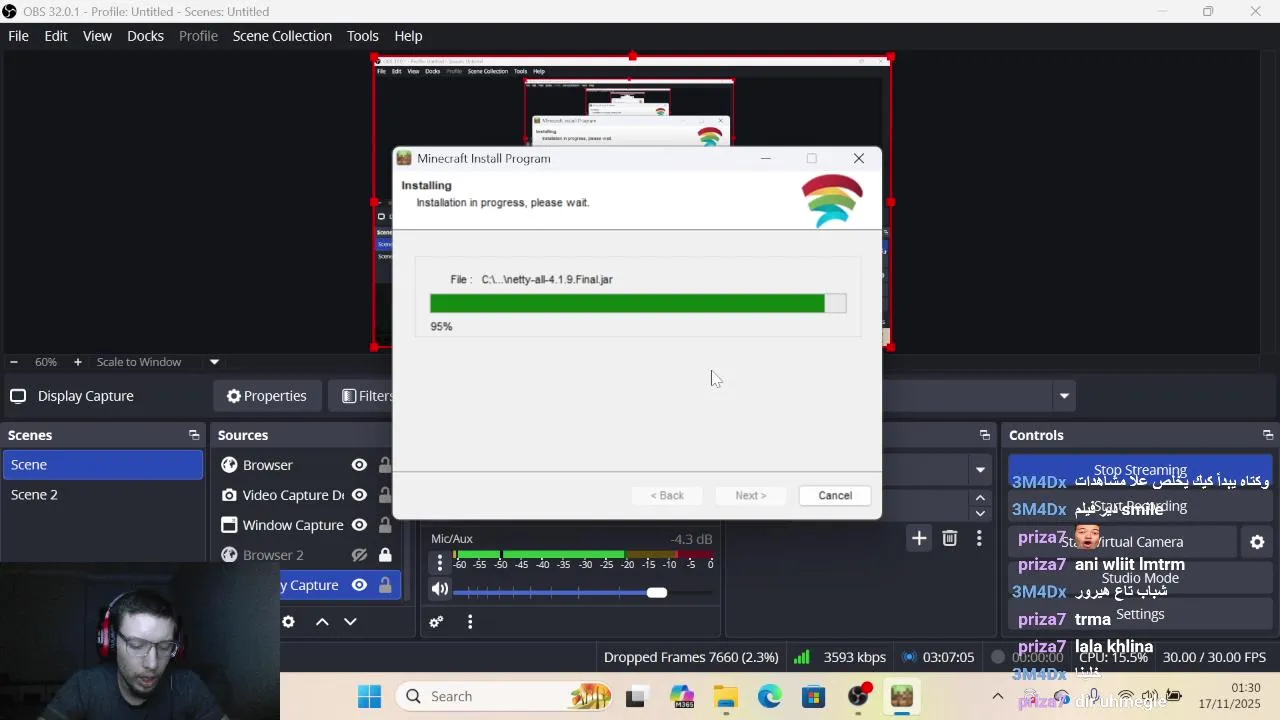Image resolution: width=1280 pixels, height=720 pixels.
Task: Open Mic/Aux options three-dot menu
Action: click(x=439, y=564)
